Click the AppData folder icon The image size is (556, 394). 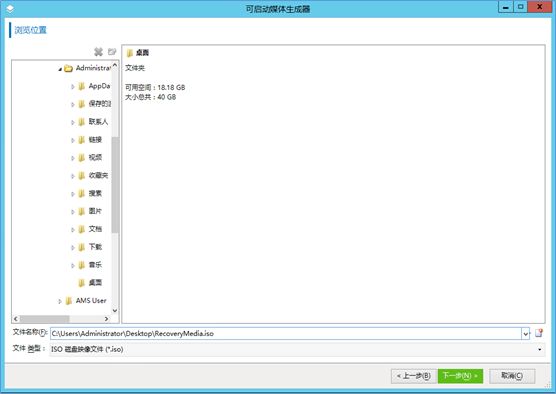tap(82, 86)
